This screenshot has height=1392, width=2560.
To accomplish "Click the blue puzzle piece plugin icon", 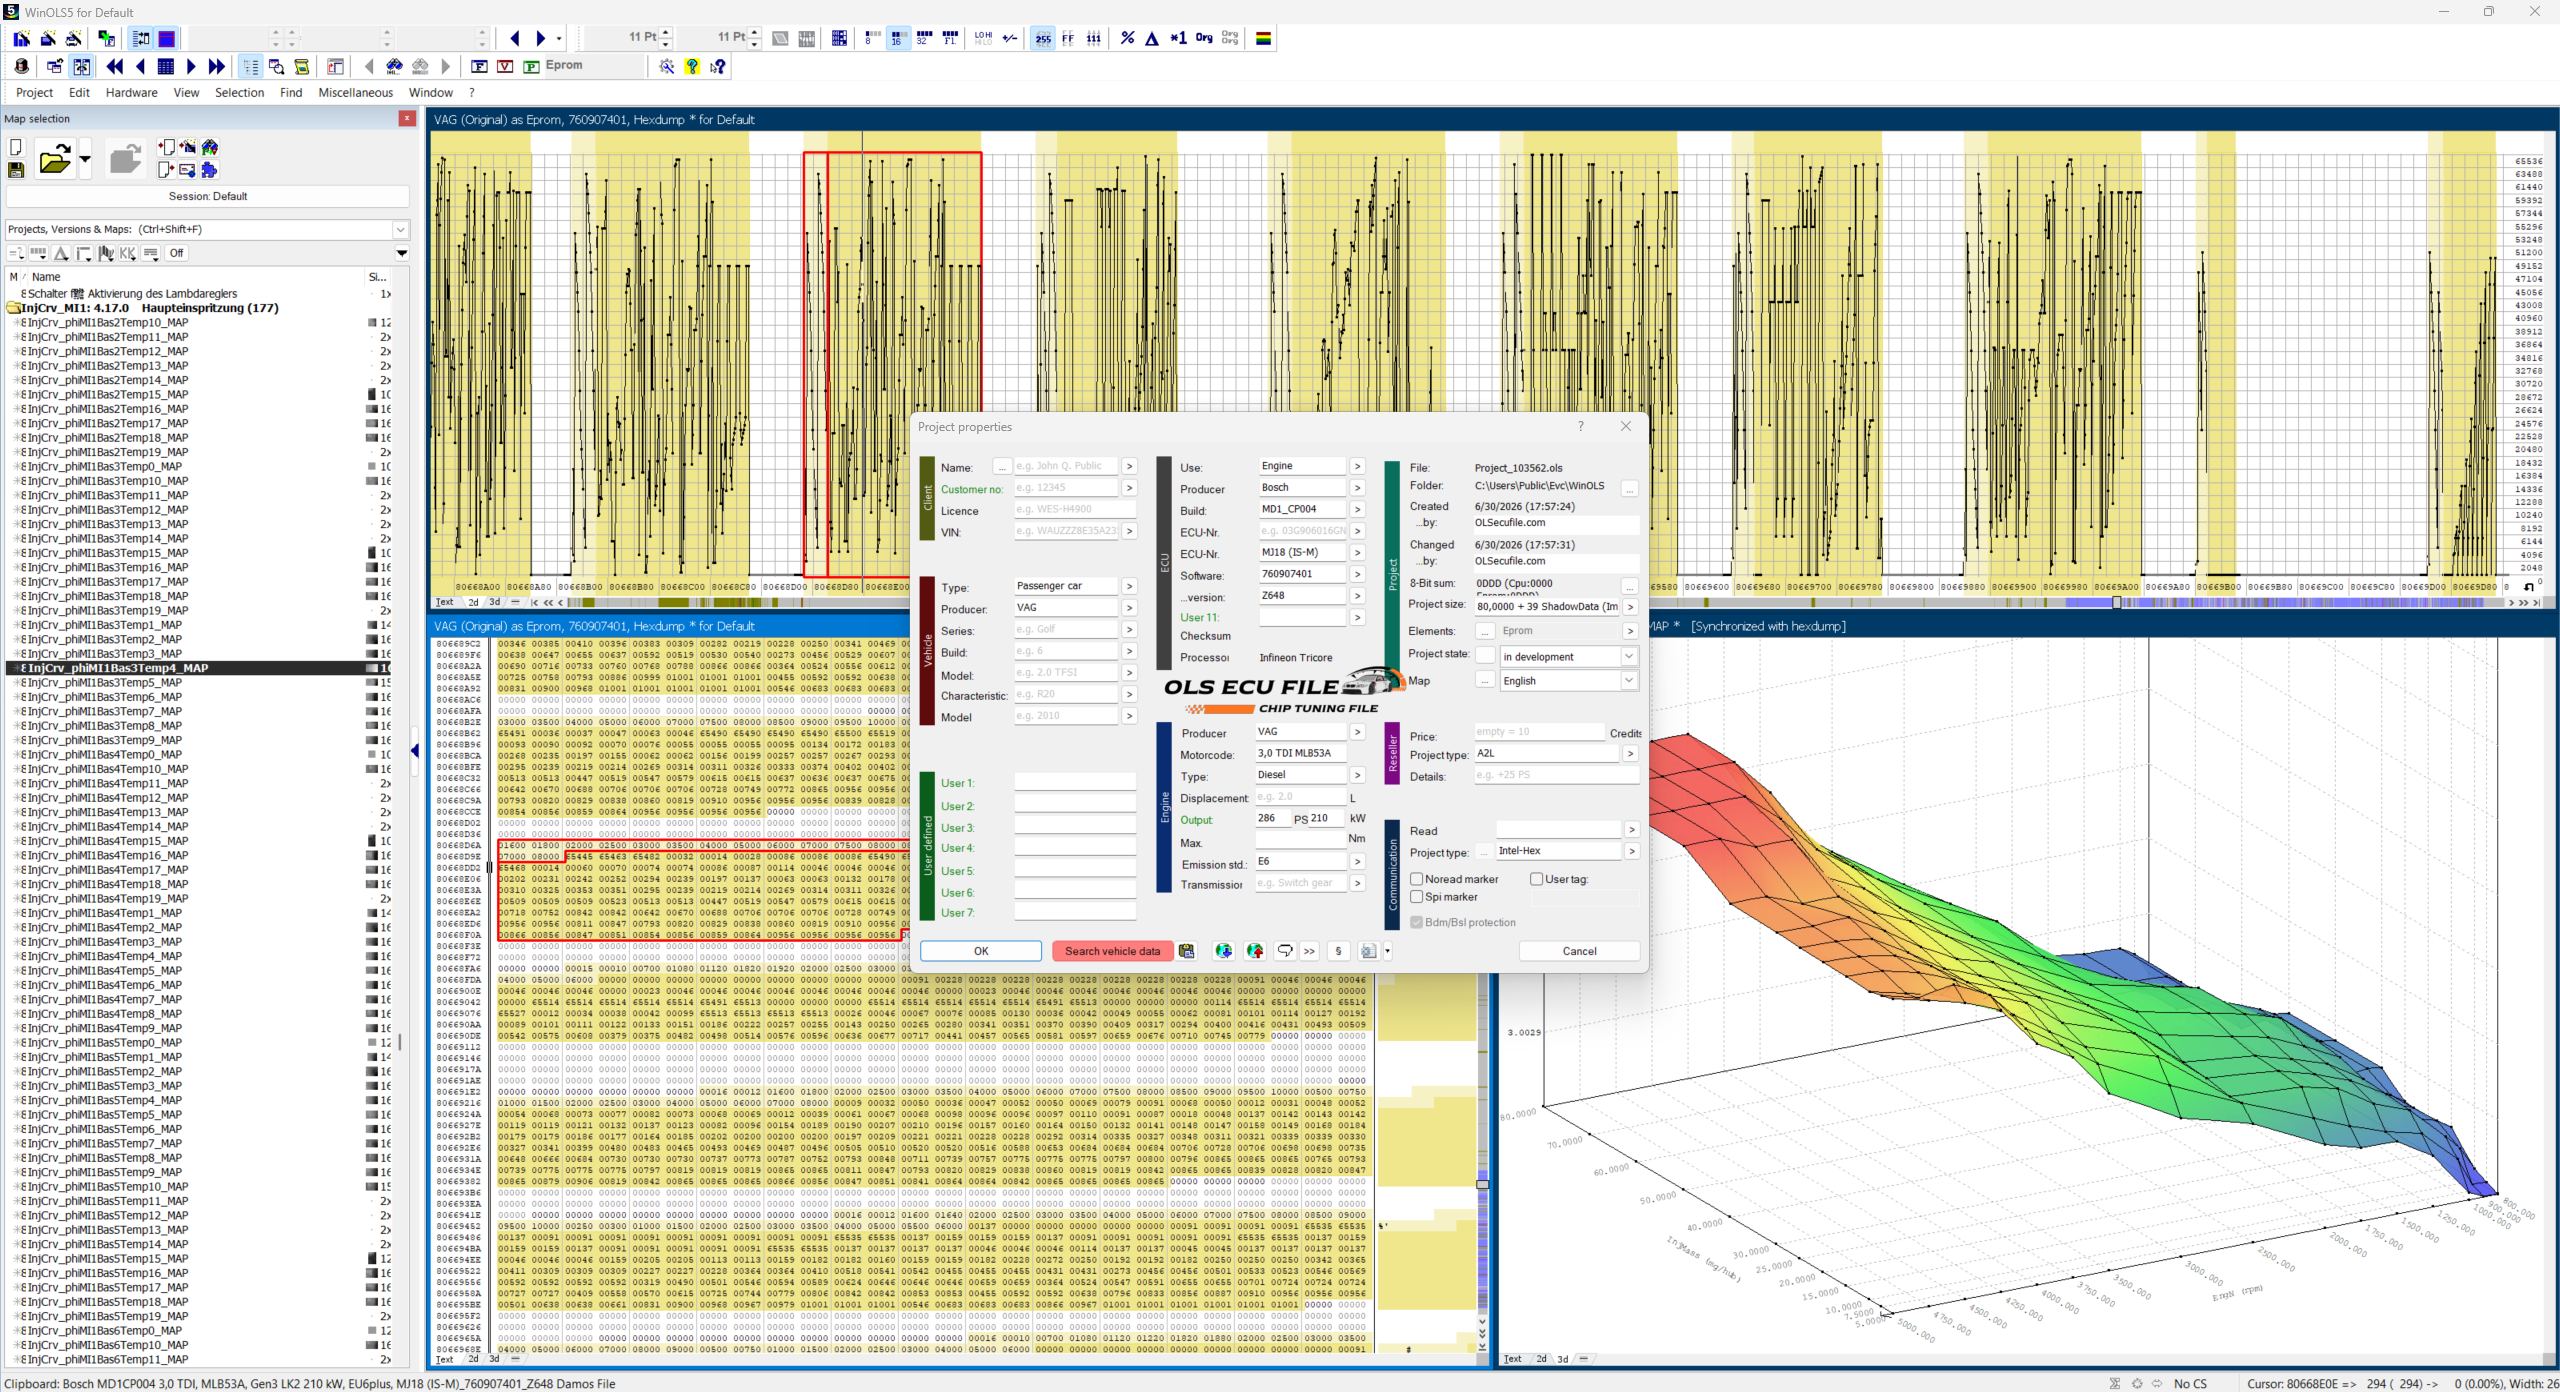I will [209, 170].
